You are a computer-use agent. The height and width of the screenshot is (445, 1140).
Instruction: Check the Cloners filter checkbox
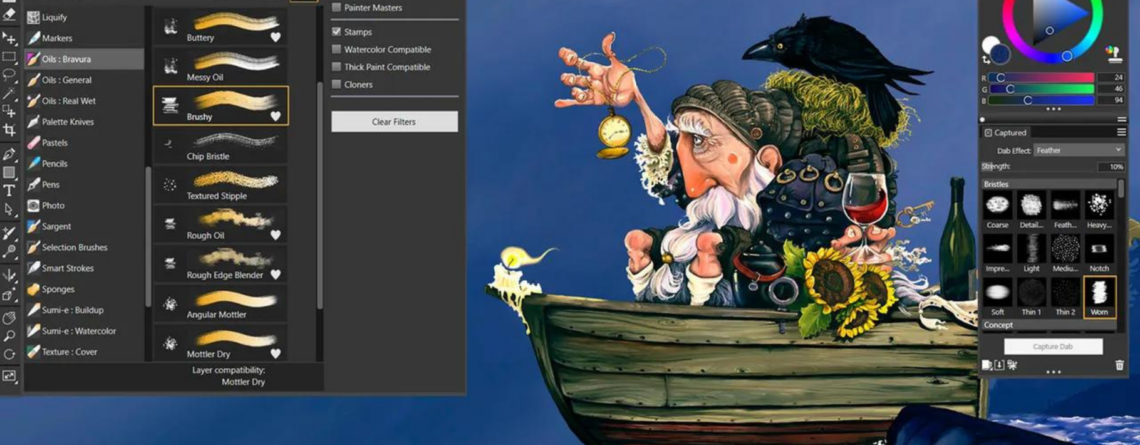[x=337, y=85]
